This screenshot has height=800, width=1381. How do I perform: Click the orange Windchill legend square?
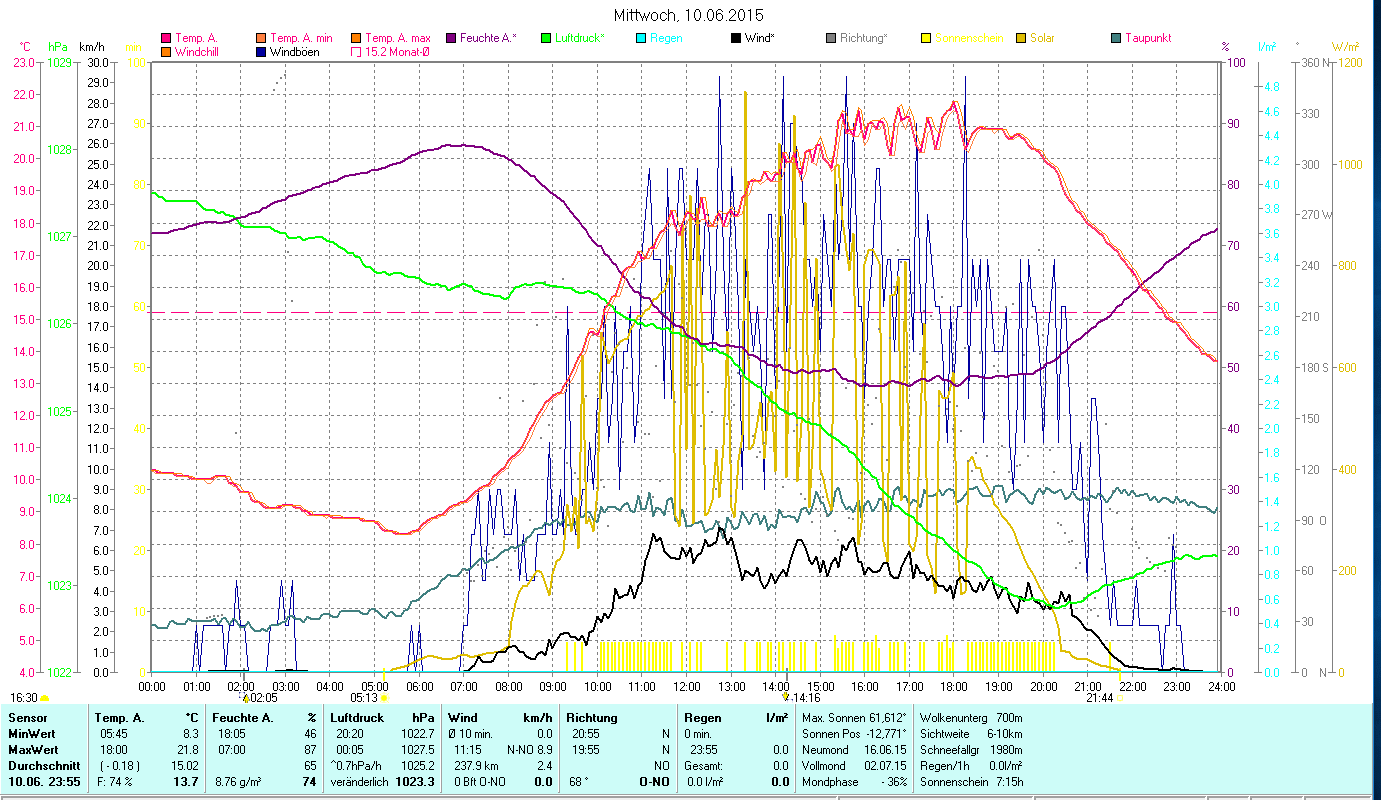tap(166, 51)
